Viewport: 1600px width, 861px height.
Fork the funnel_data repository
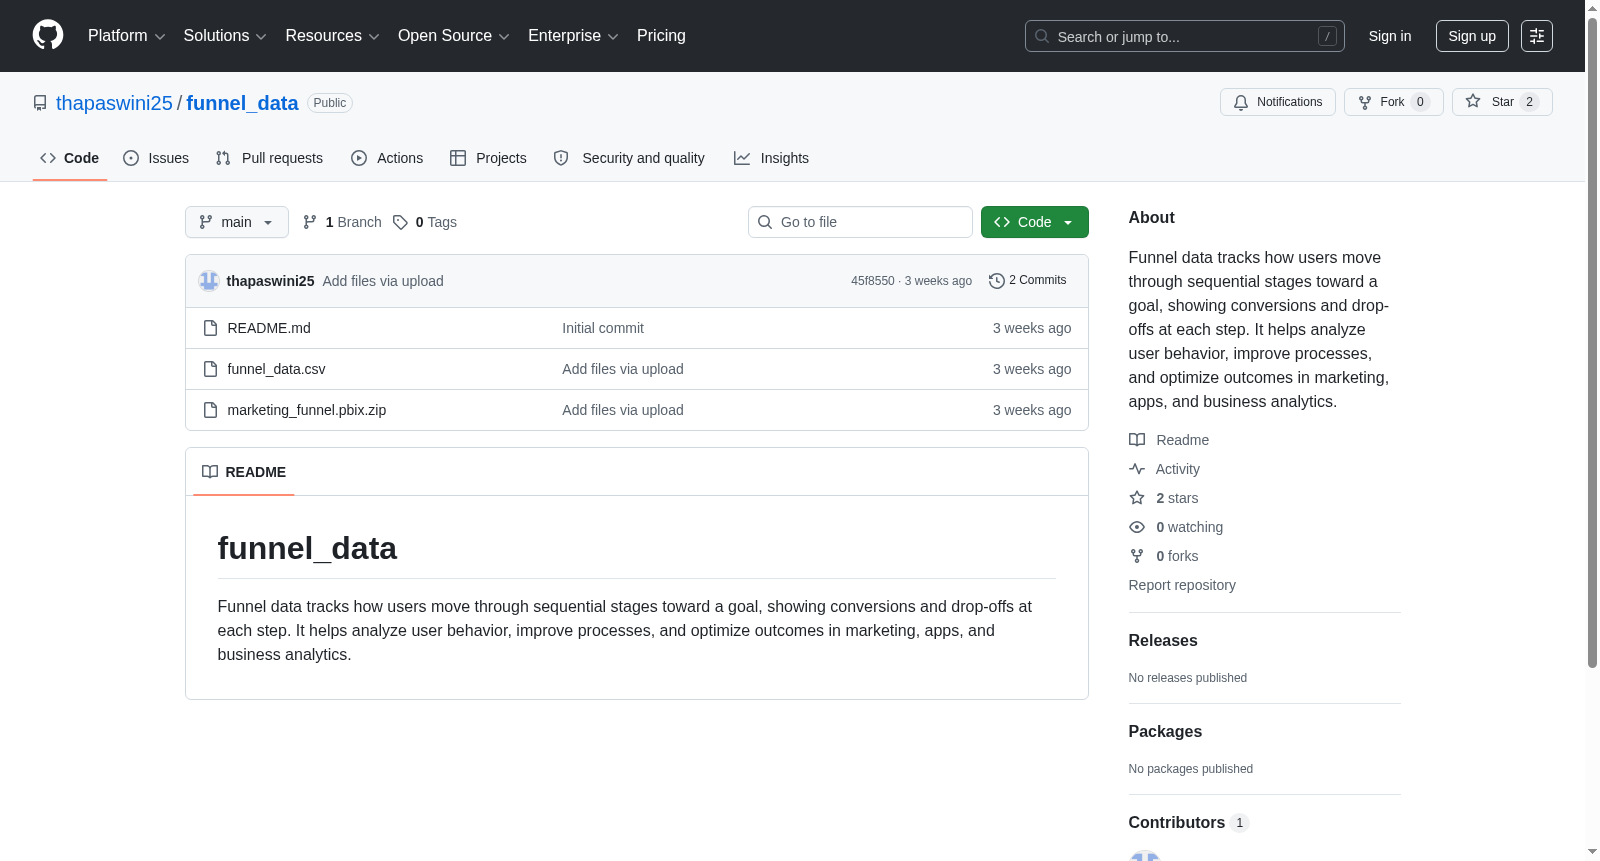(1394, 102)
